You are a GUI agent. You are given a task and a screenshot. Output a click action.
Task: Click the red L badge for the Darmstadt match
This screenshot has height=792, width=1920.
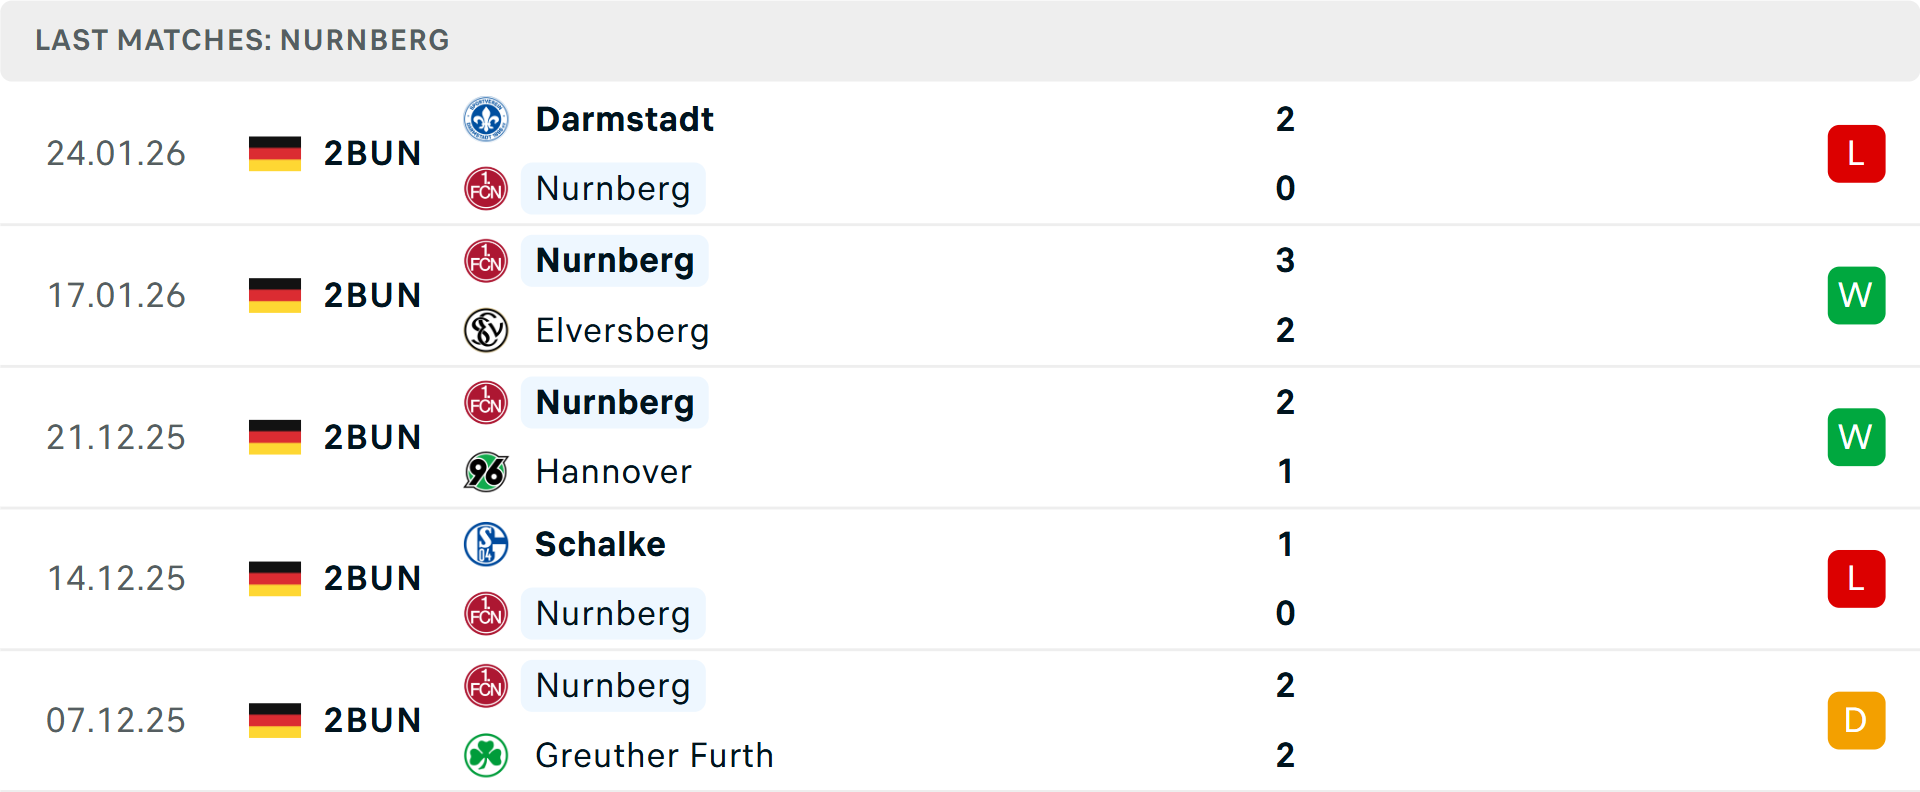tap(1856, 153)
